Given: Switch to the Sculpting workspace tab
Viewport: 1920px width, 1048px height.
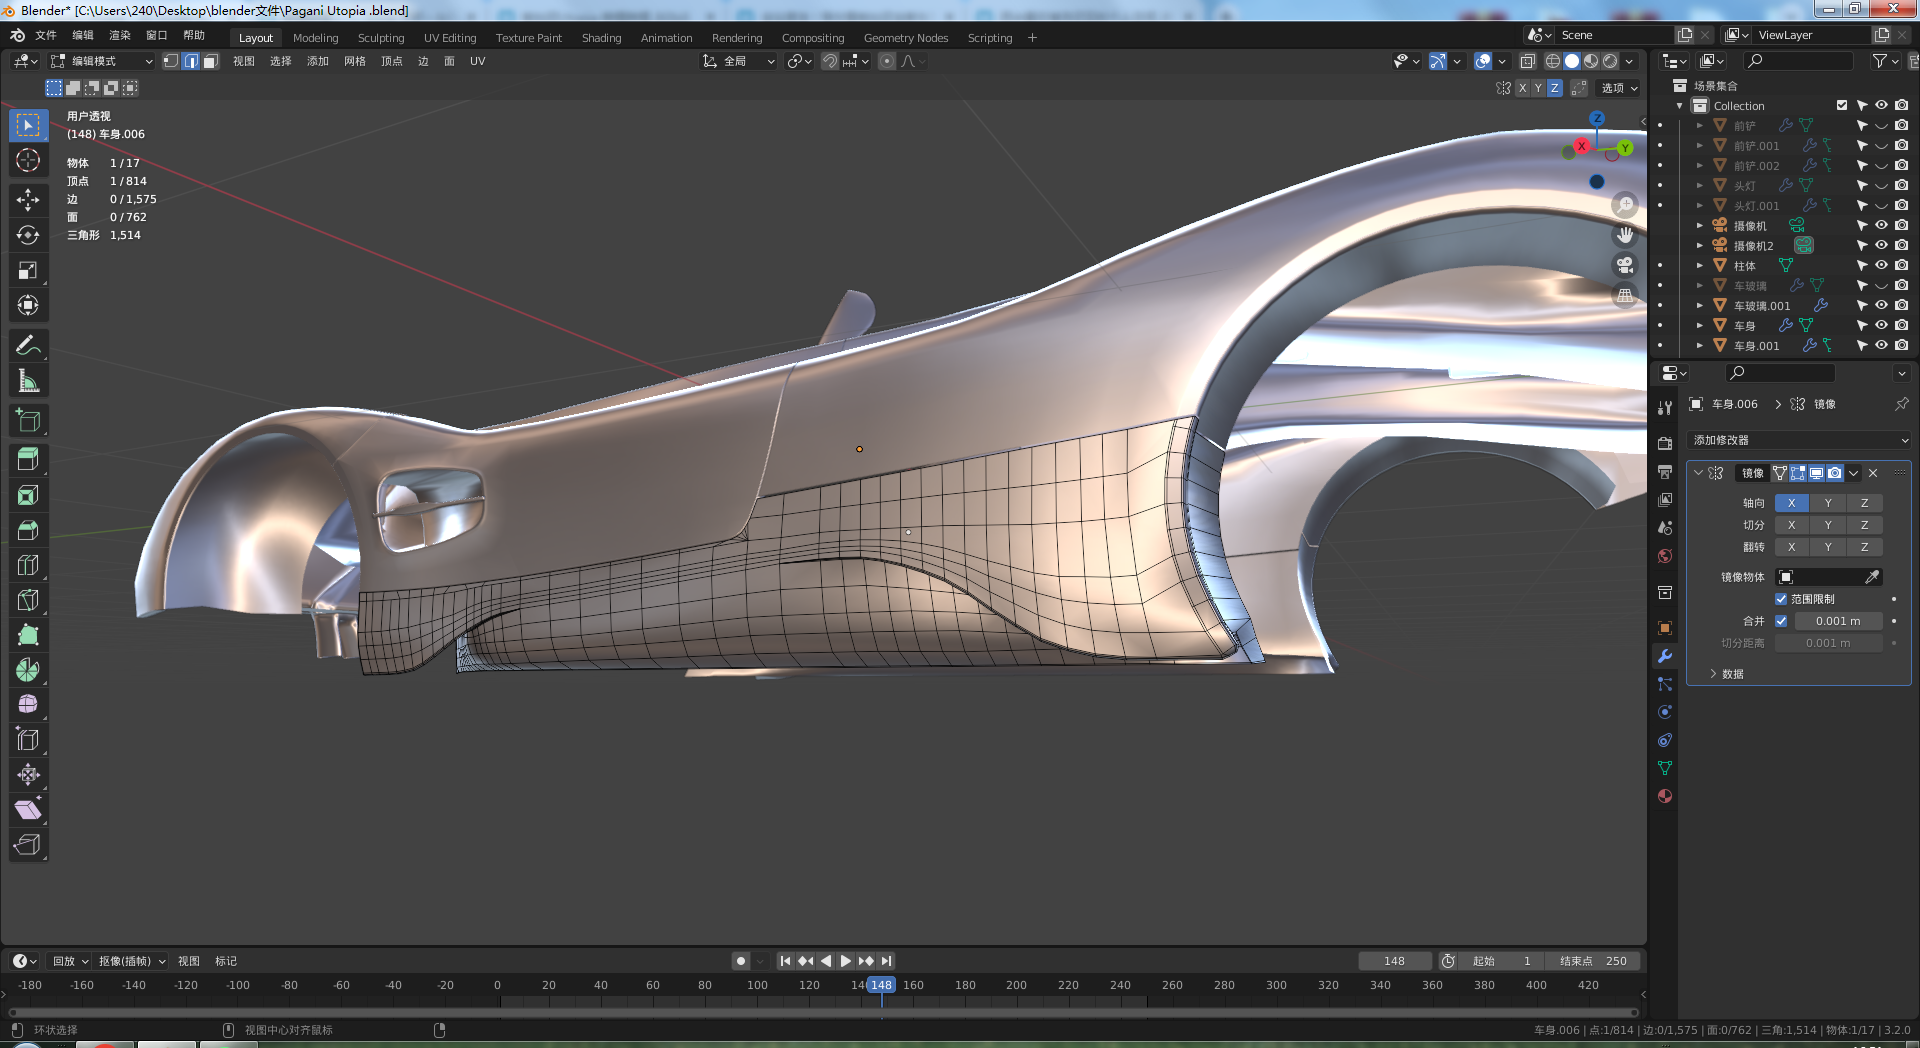Looking at the screenshot, I should (x=381, y=38).
